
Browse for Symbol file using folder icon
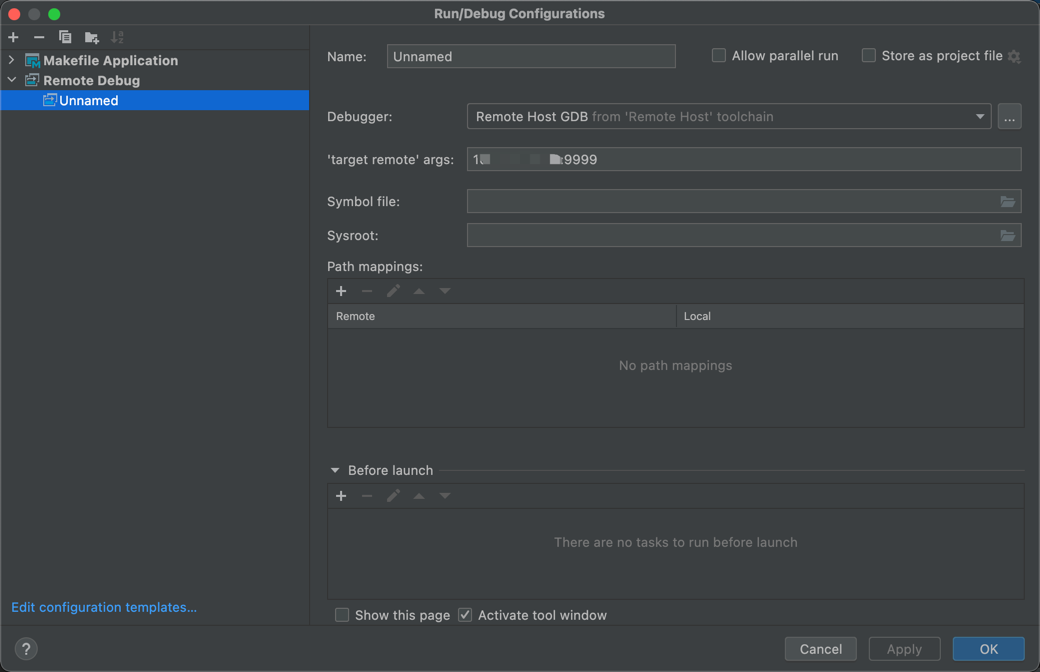coord(1008,202)
